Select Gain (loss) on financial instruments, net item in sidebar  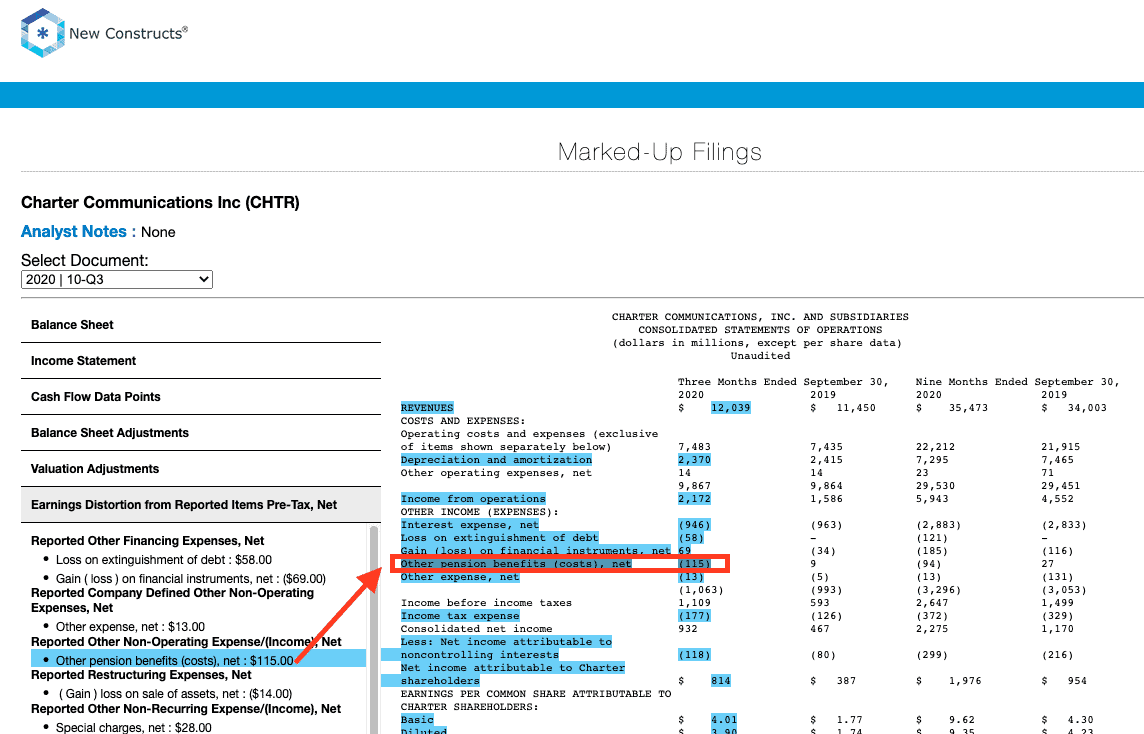tap(190, 579)
